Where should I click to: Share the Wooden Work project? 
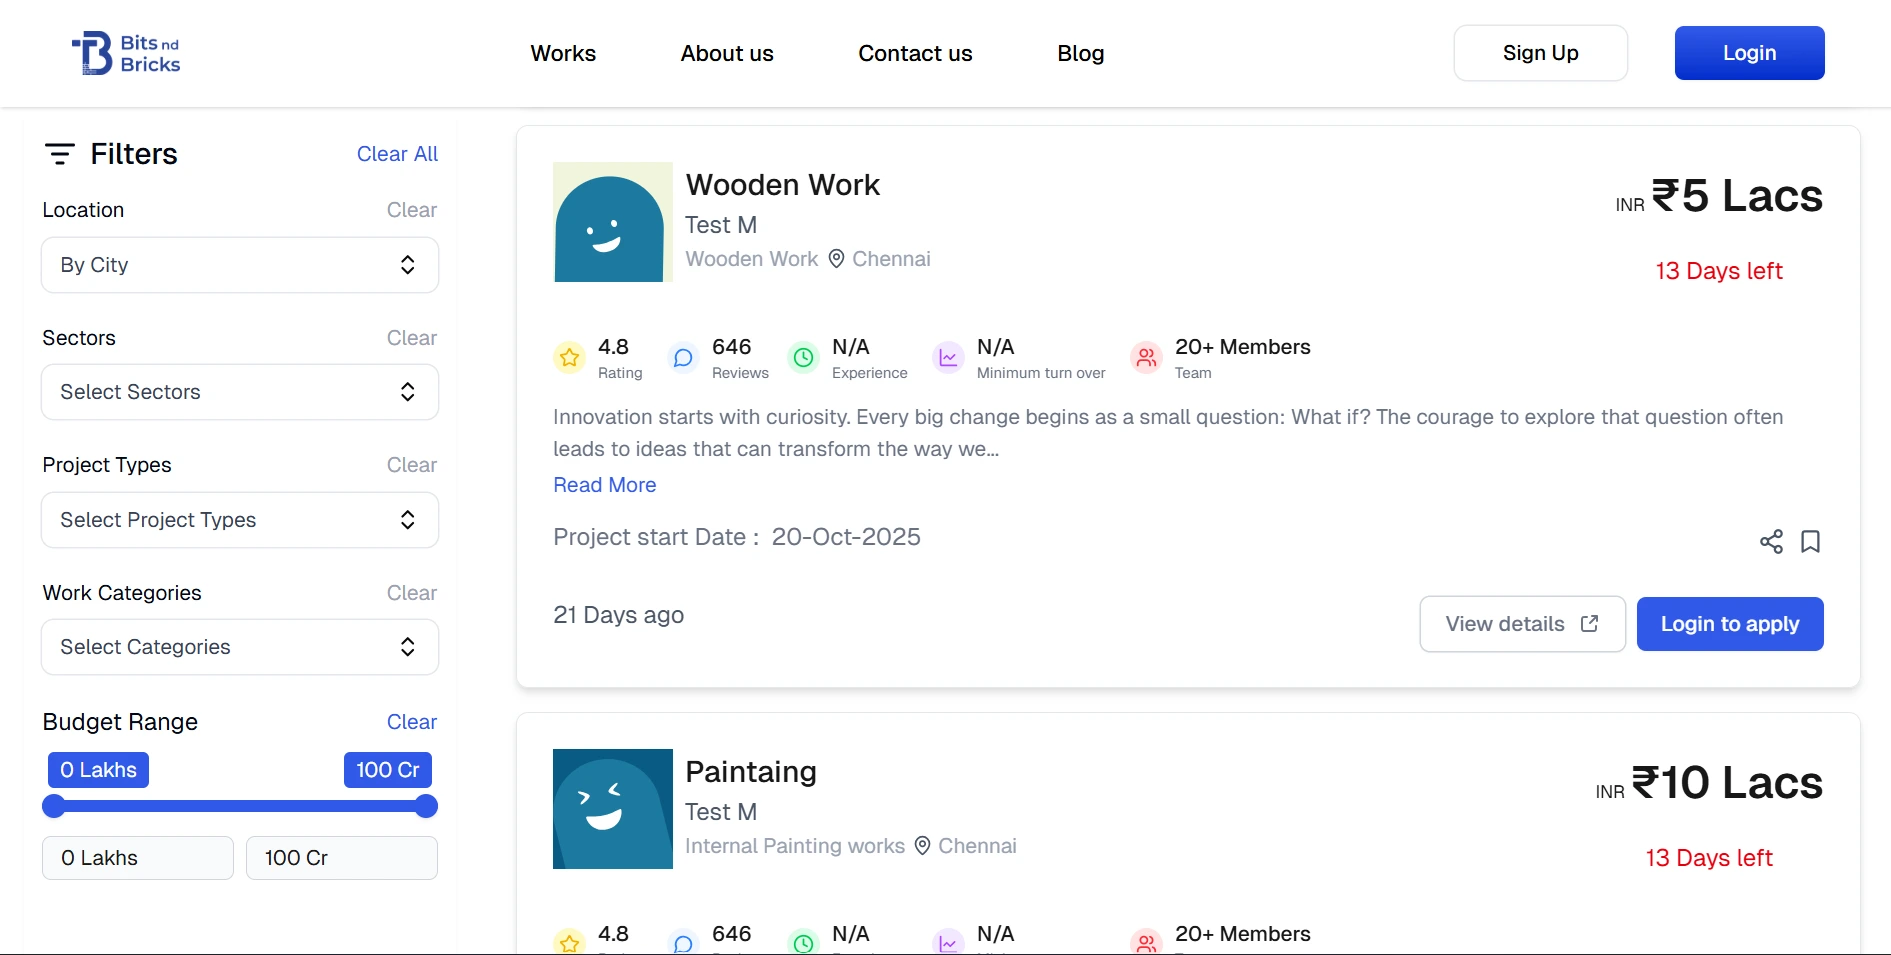(1771, 542)
